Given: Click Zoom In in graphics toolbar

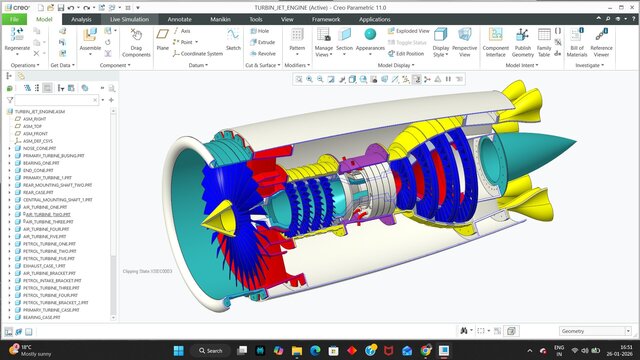Looking at the screenshot, I should click(309, 79).
